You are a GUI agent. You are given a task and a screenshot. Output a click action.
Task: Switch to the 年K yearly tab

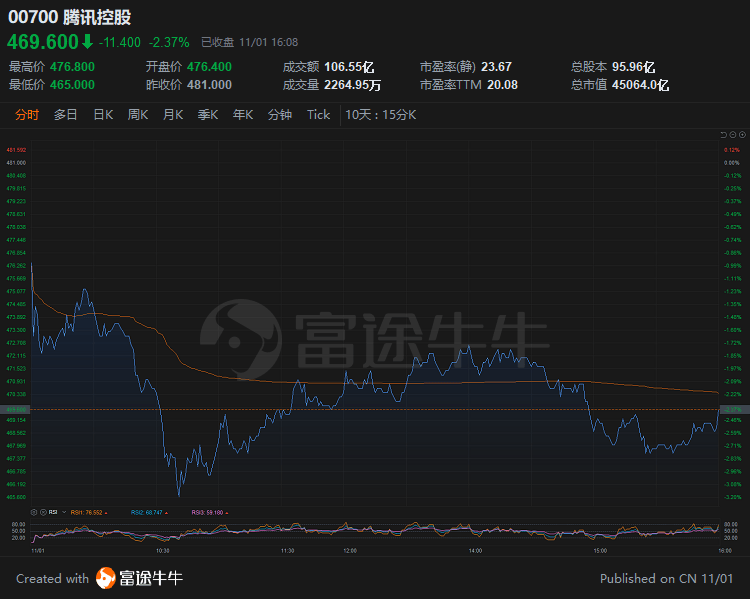click(243, 115)
